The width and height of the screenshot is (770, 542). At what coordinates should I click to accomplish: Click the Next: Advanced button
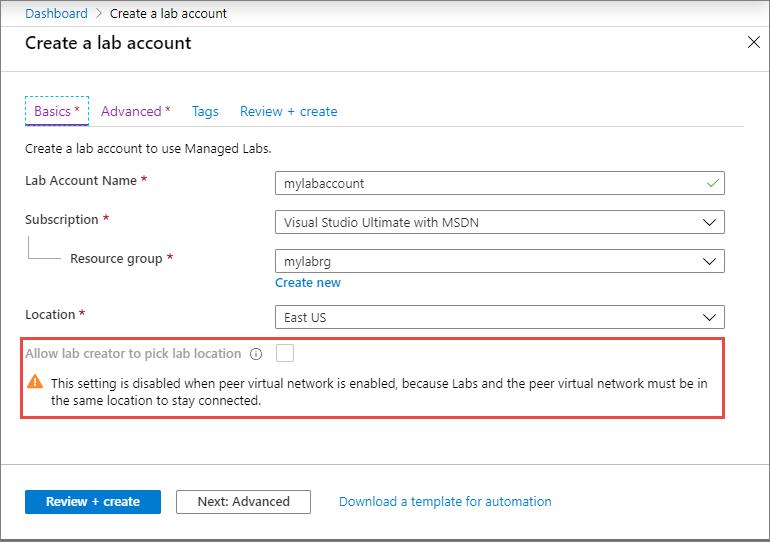pos(244,502)
